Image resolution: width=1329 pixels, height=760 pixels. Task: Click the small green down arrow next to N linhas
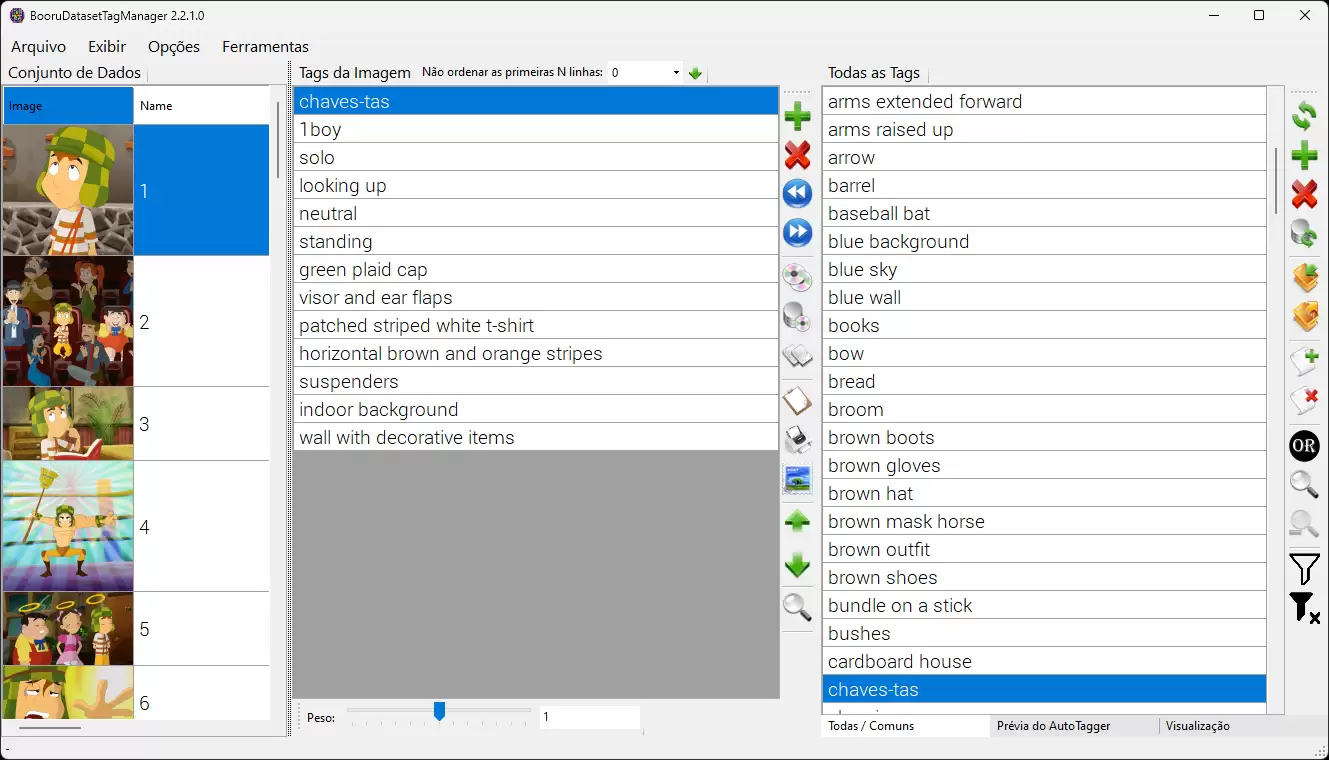click(x=695, y=73)
